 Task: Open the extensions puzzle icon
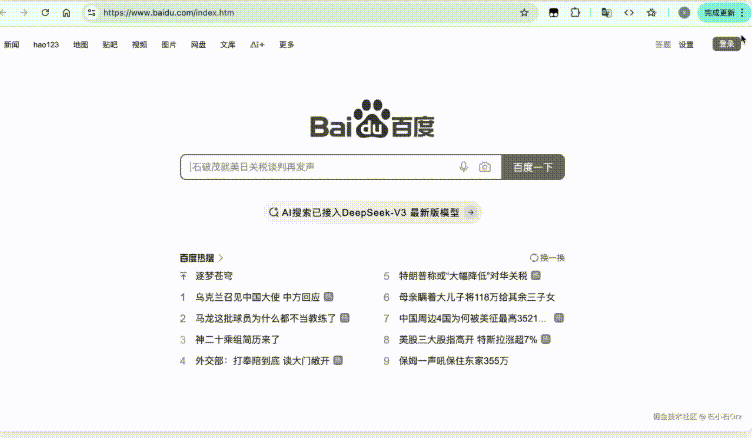pyautogui.click(x=575, y=12)
